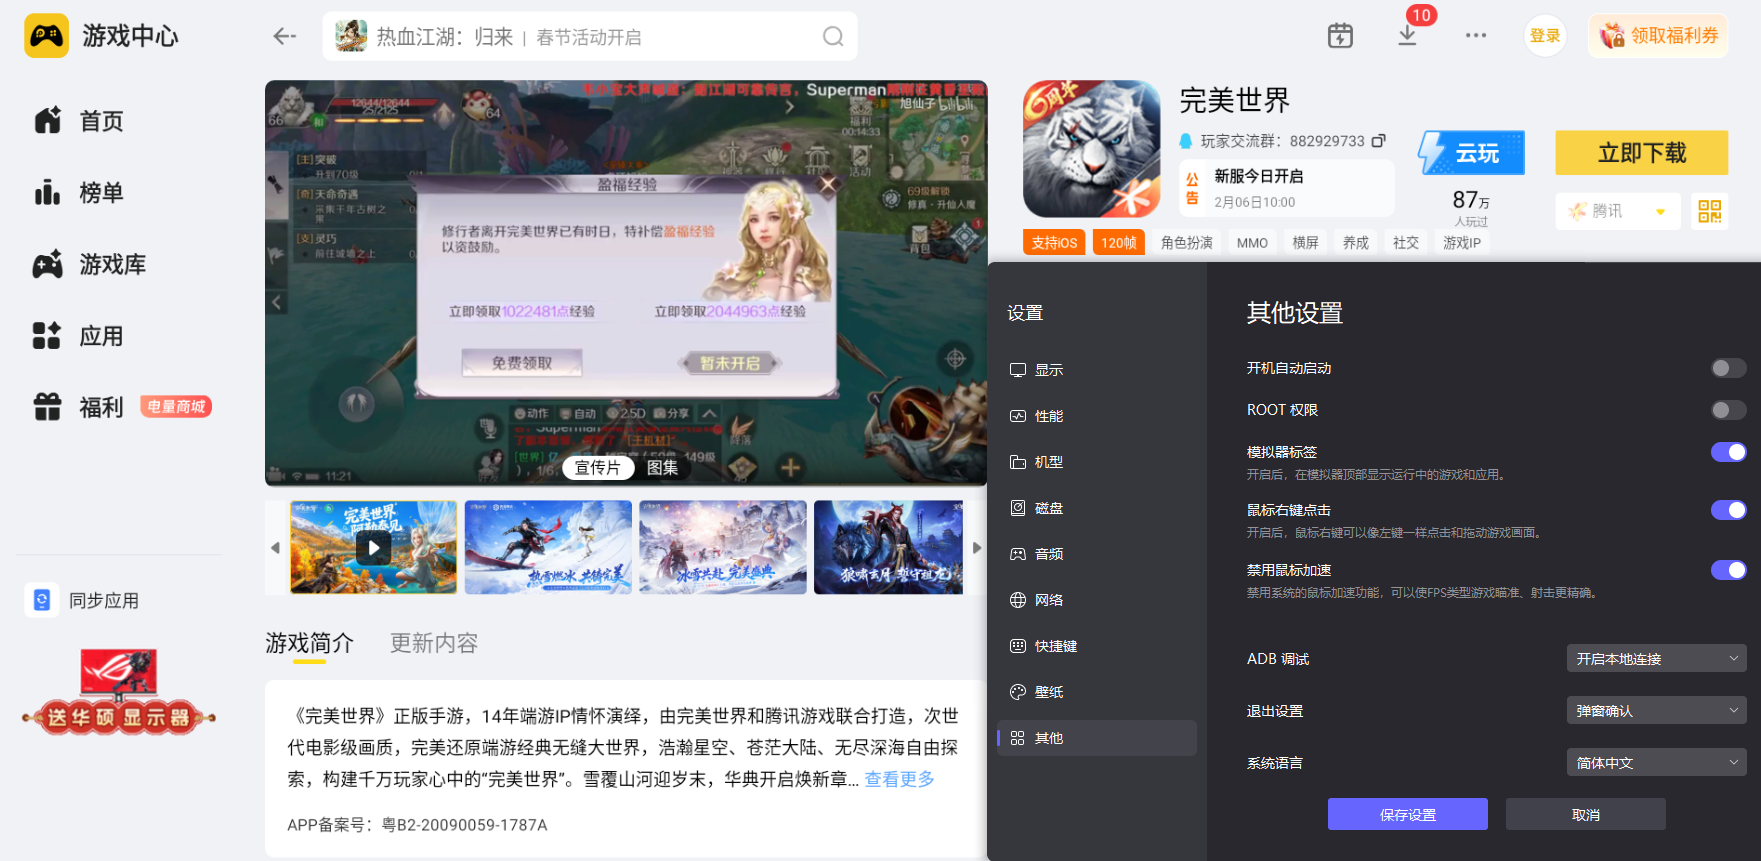Click the 壁纸 palette icon
This screenshot has height=861, width=1761.
point(1018,692)
